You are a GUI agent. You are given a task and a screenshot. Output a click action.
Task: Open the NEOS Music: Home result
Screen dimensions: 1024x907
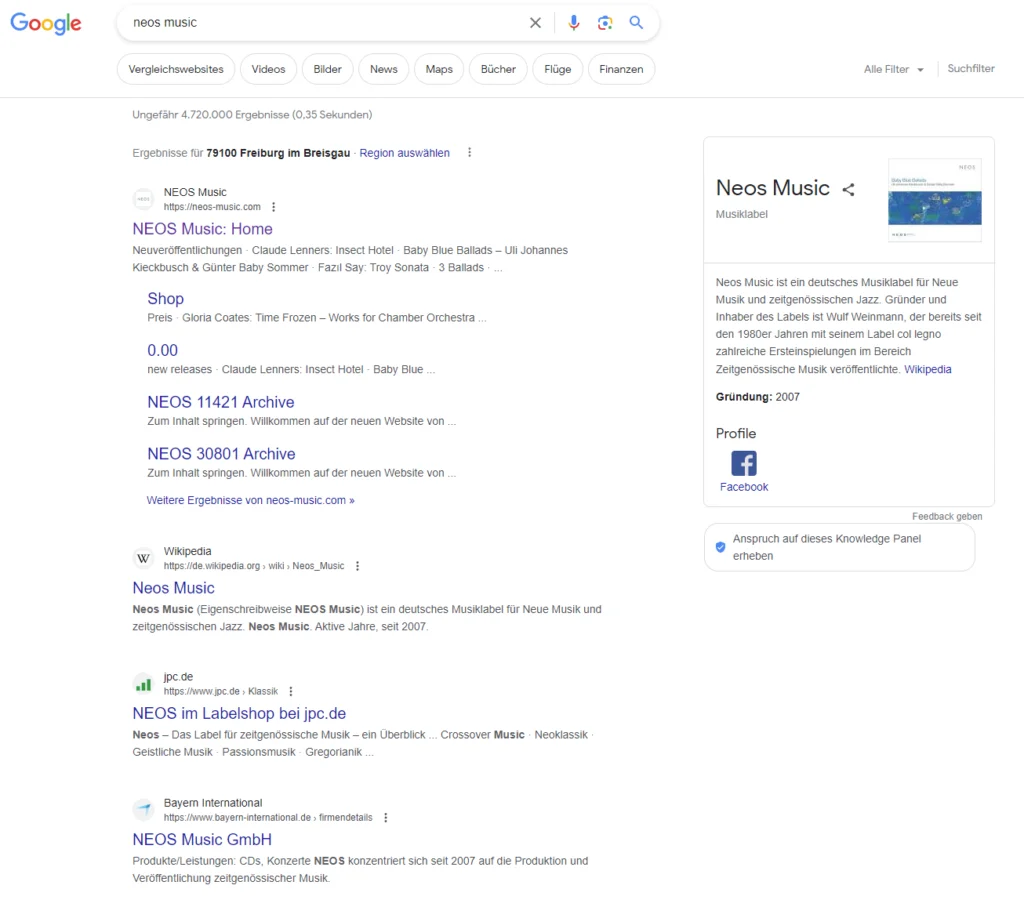click(x=202, y=229)
